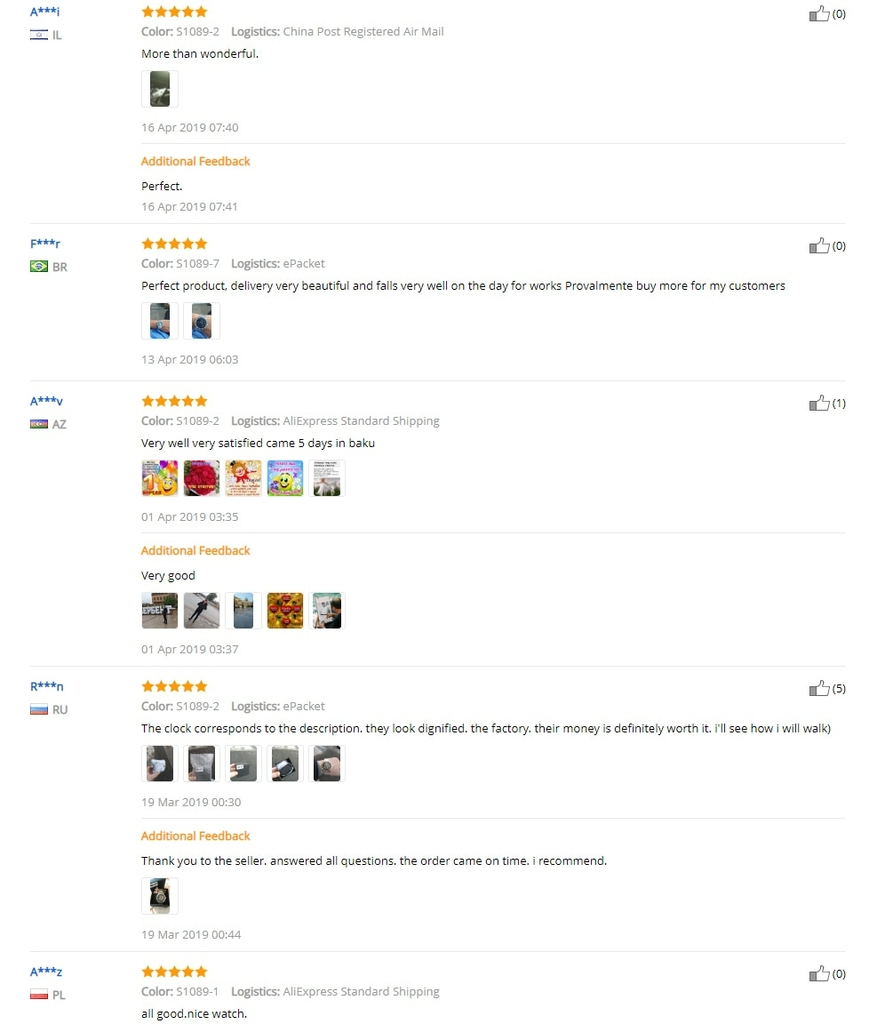Open the photo in A***i's 'More than wonderful' review

coord(160,89)
